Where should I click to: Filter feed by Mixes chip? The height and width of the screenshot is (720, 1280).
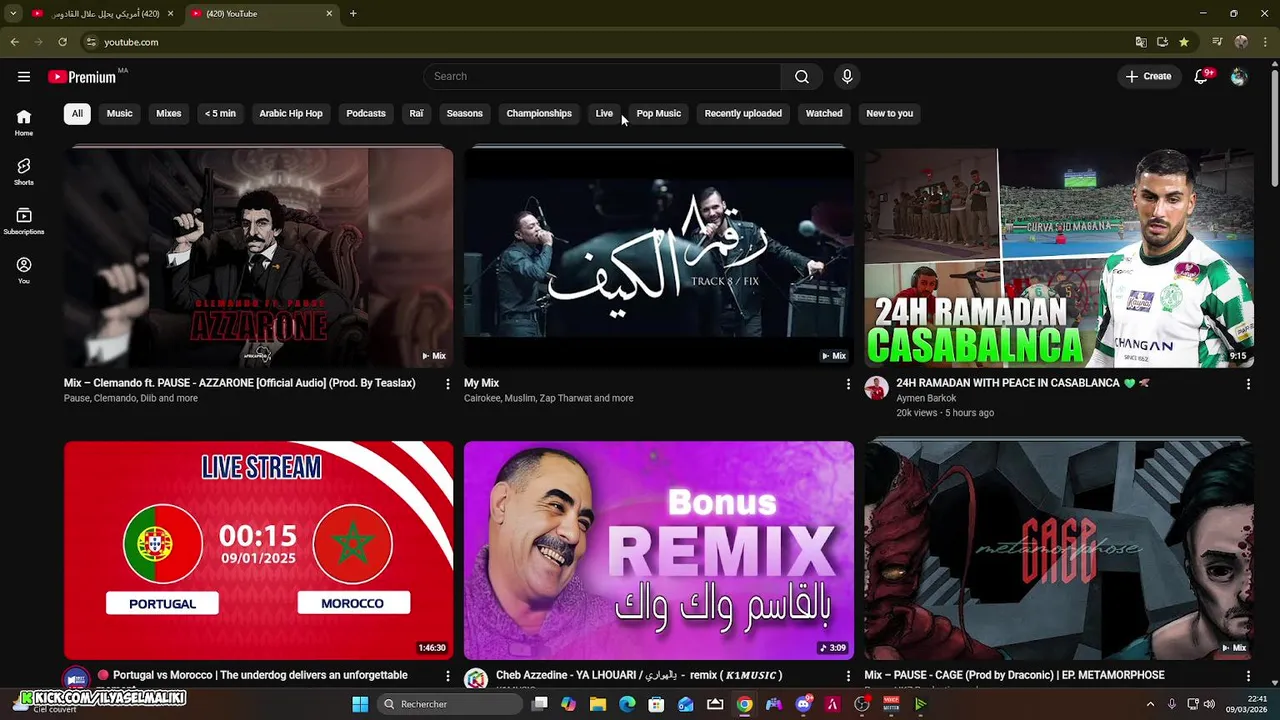click(169, 113)
